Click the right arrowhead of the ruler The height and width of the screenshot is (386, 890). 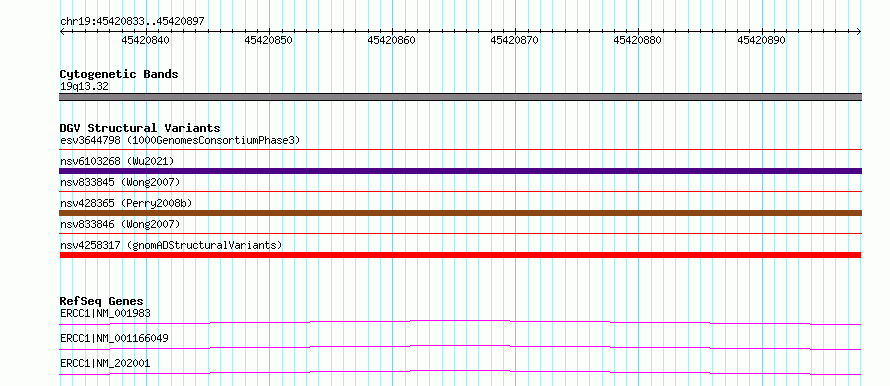pos(859,32)
